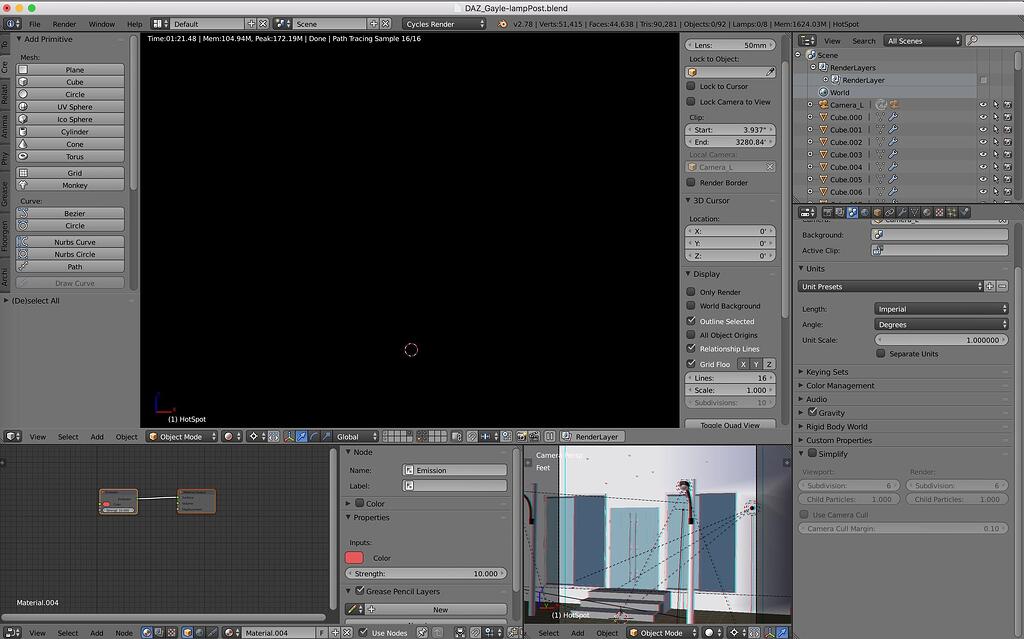Screen dimensions: 1024x639
Task: Open the Modifiers wrench properties tab
Action: click(x=902, y=212)
